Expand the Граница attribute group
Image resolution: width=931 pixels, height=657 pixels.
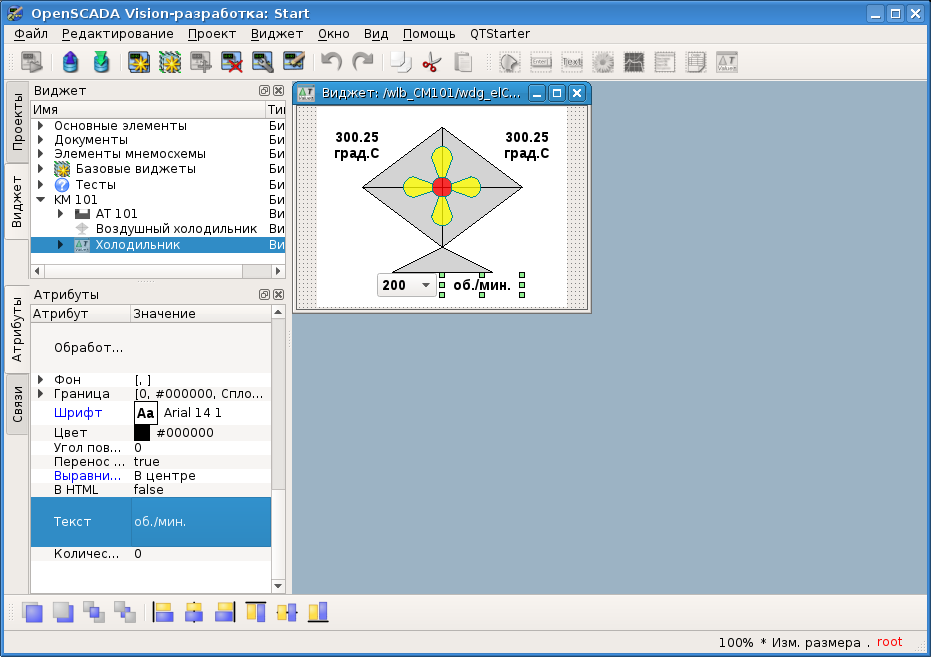pyautogui.click(x=41, y=394)
